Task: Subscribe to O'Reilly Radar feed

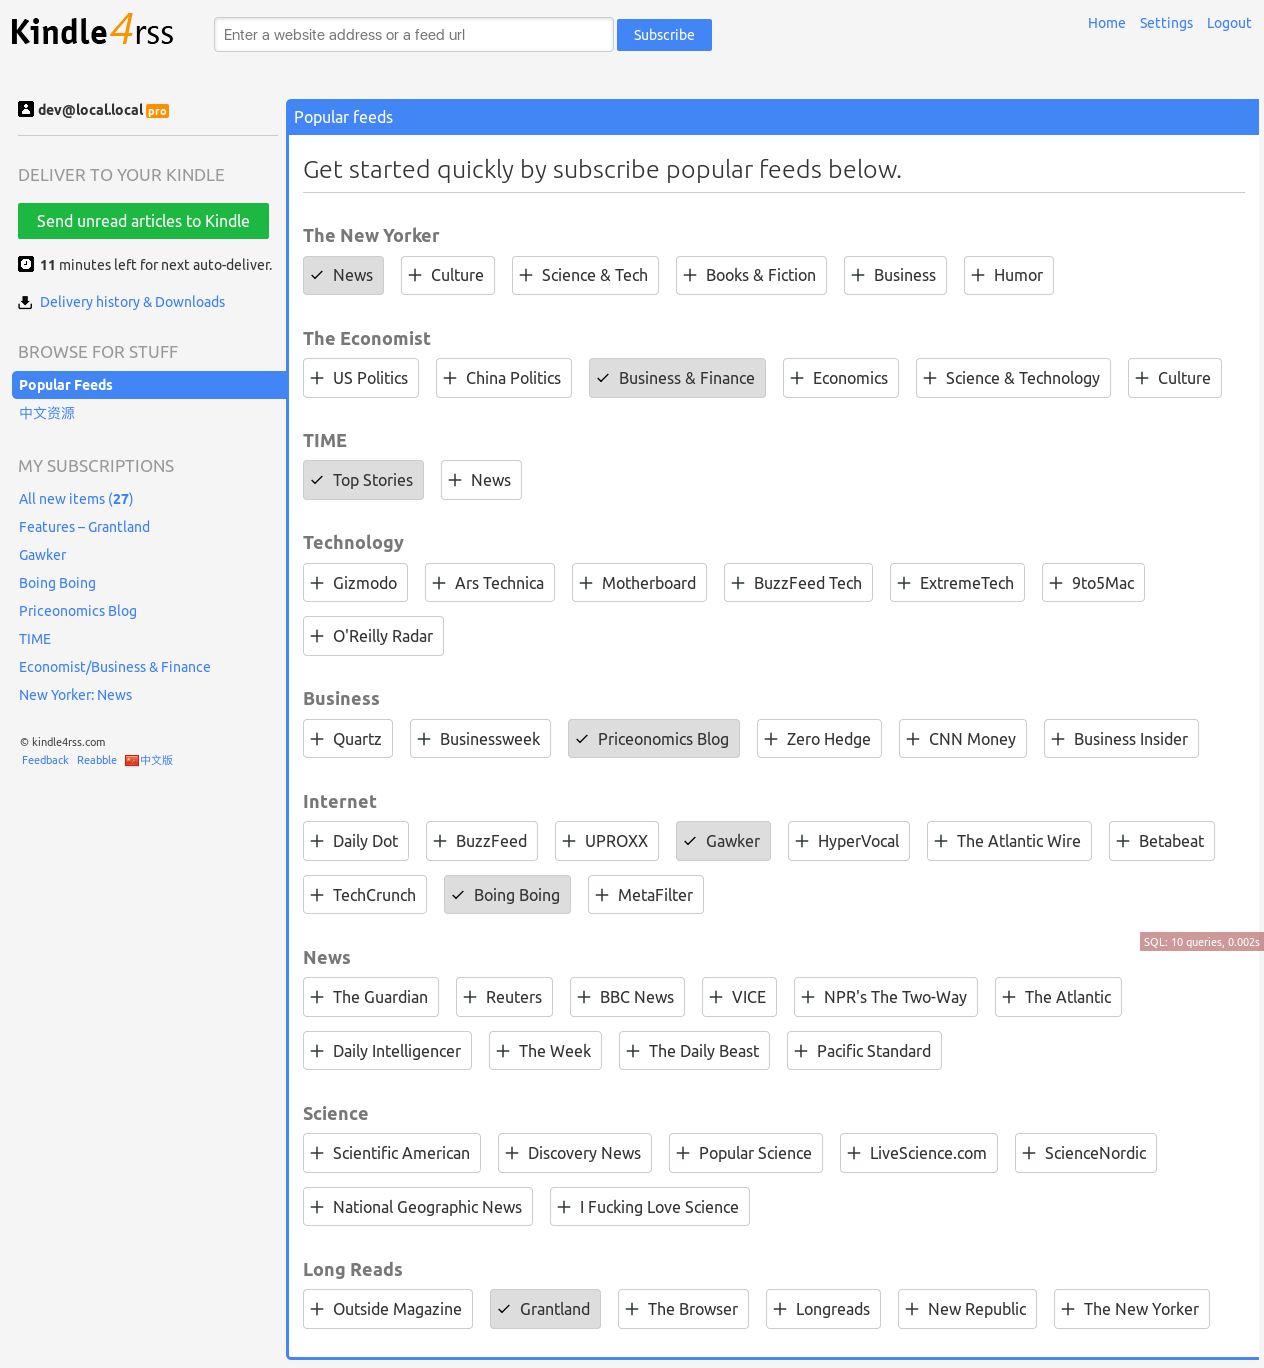Action: [x=373, y=636]
